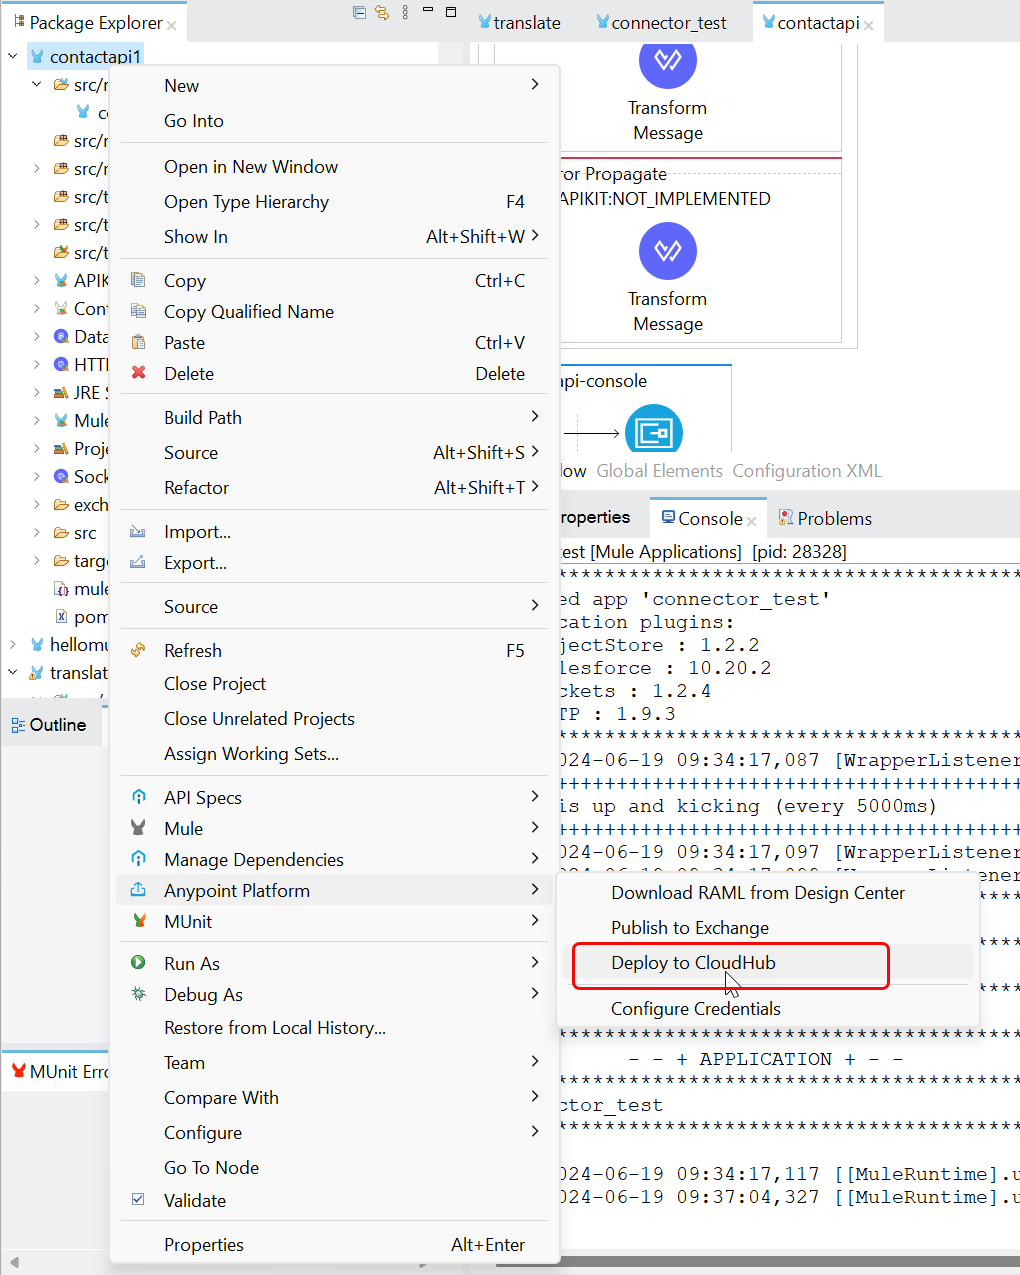Click the red Delete X icon

pyautogui.click(x=140, y=373)
